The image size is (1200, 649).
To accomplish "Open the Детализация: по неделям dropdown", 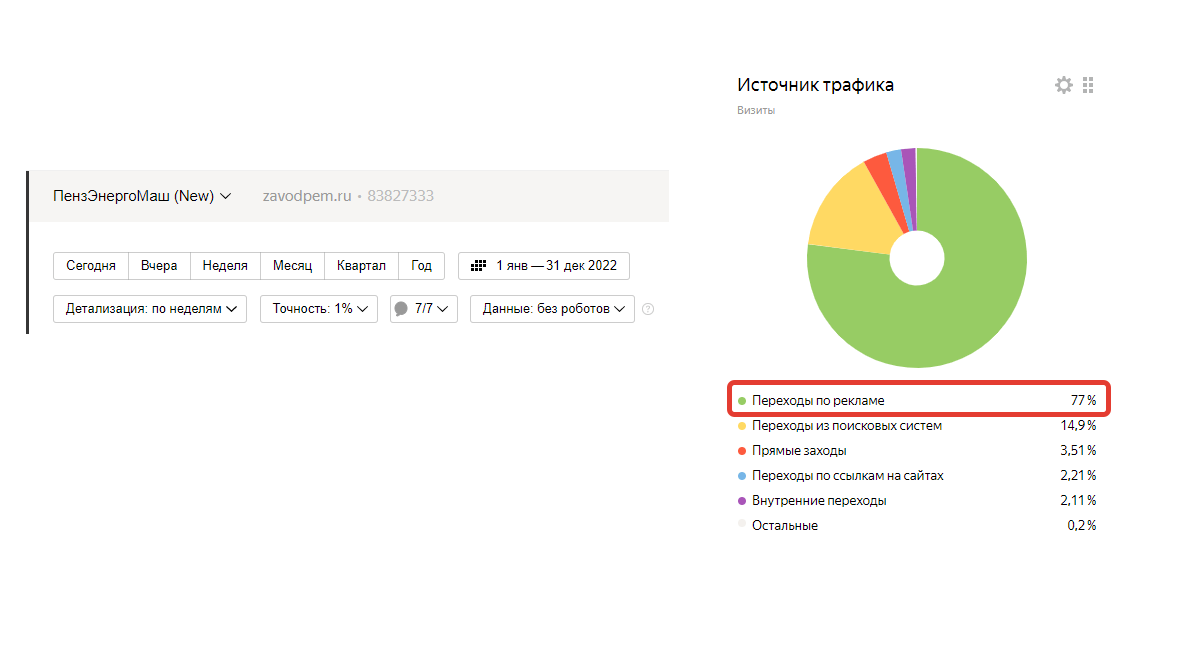I will [x=150, y=309].
